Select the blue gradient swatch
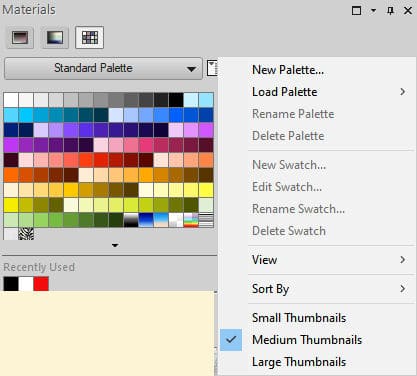 point(146,220)
